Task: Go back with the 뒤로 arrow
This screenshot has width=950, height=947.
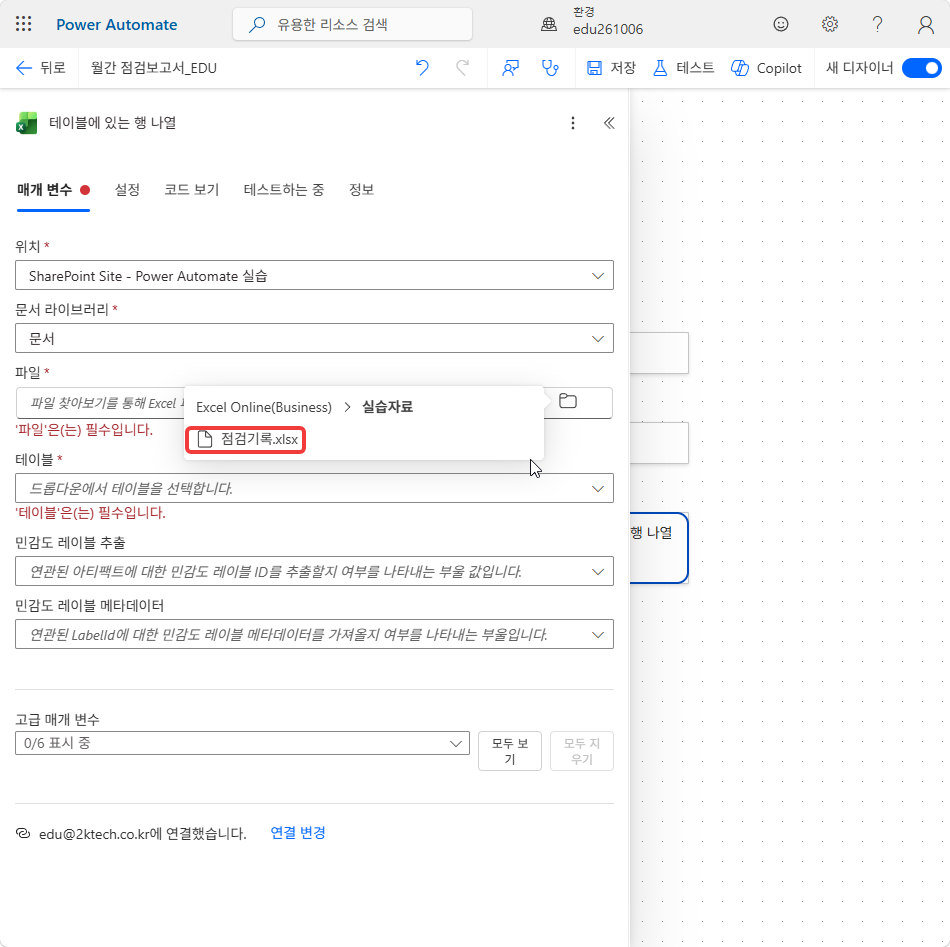Action: coord(40,68)
